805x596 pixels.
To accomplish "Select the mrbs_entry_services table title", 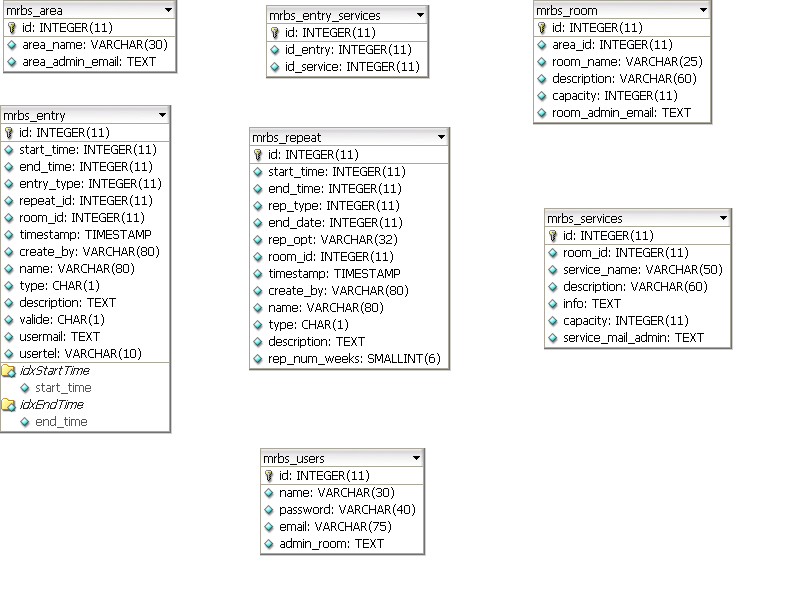I will pos(325,15).
